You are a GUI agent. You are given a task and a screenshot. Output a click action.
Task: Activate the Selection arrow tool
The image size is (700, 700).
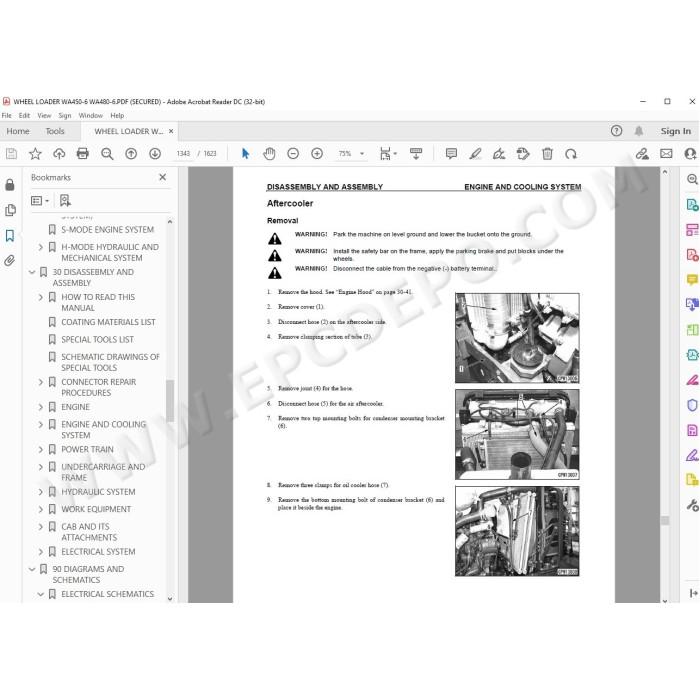[245, 154]
